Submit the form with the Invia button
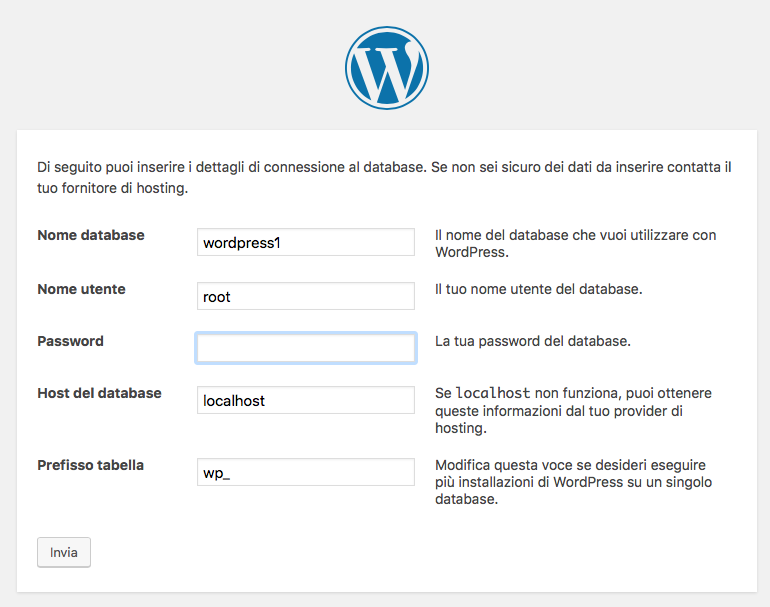 (64, 552)
